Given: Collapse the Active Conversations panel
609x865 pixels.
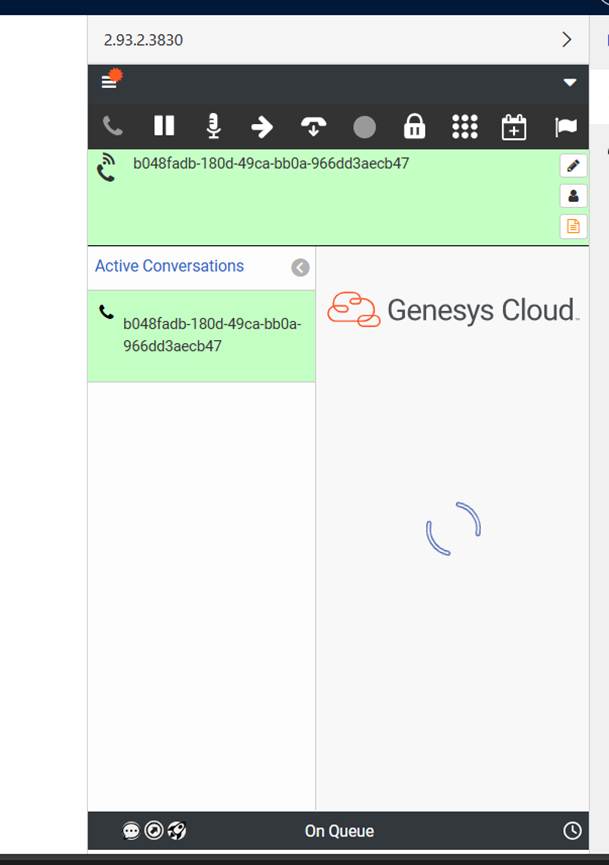Looking at the screenshot, I should pos(300,267).
